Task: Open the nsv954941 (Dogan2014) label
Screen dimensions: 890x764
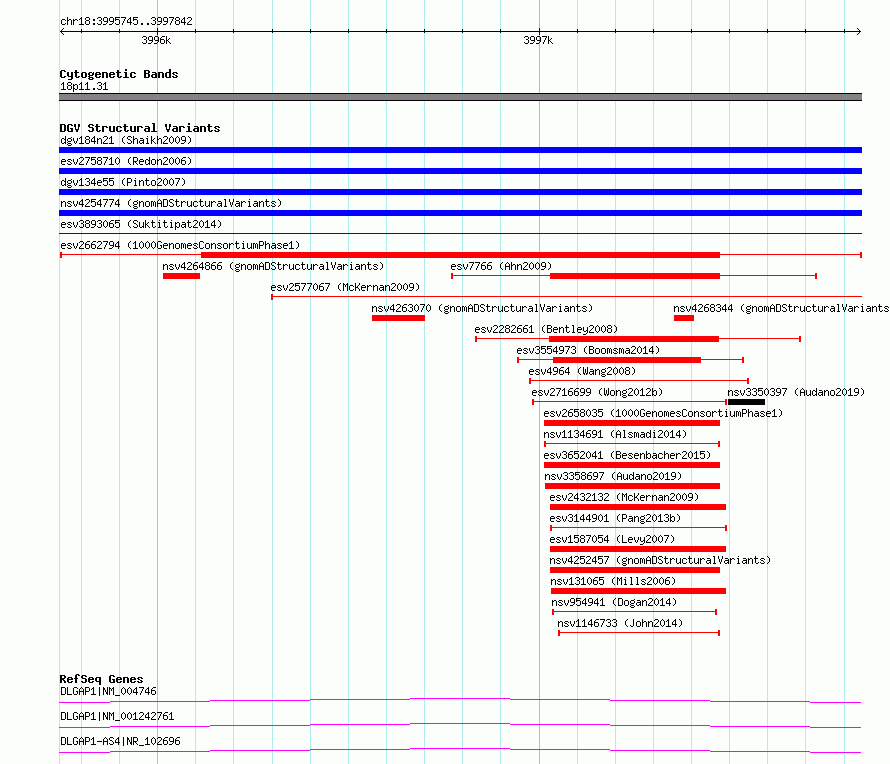Action: (x=614, y=602)
